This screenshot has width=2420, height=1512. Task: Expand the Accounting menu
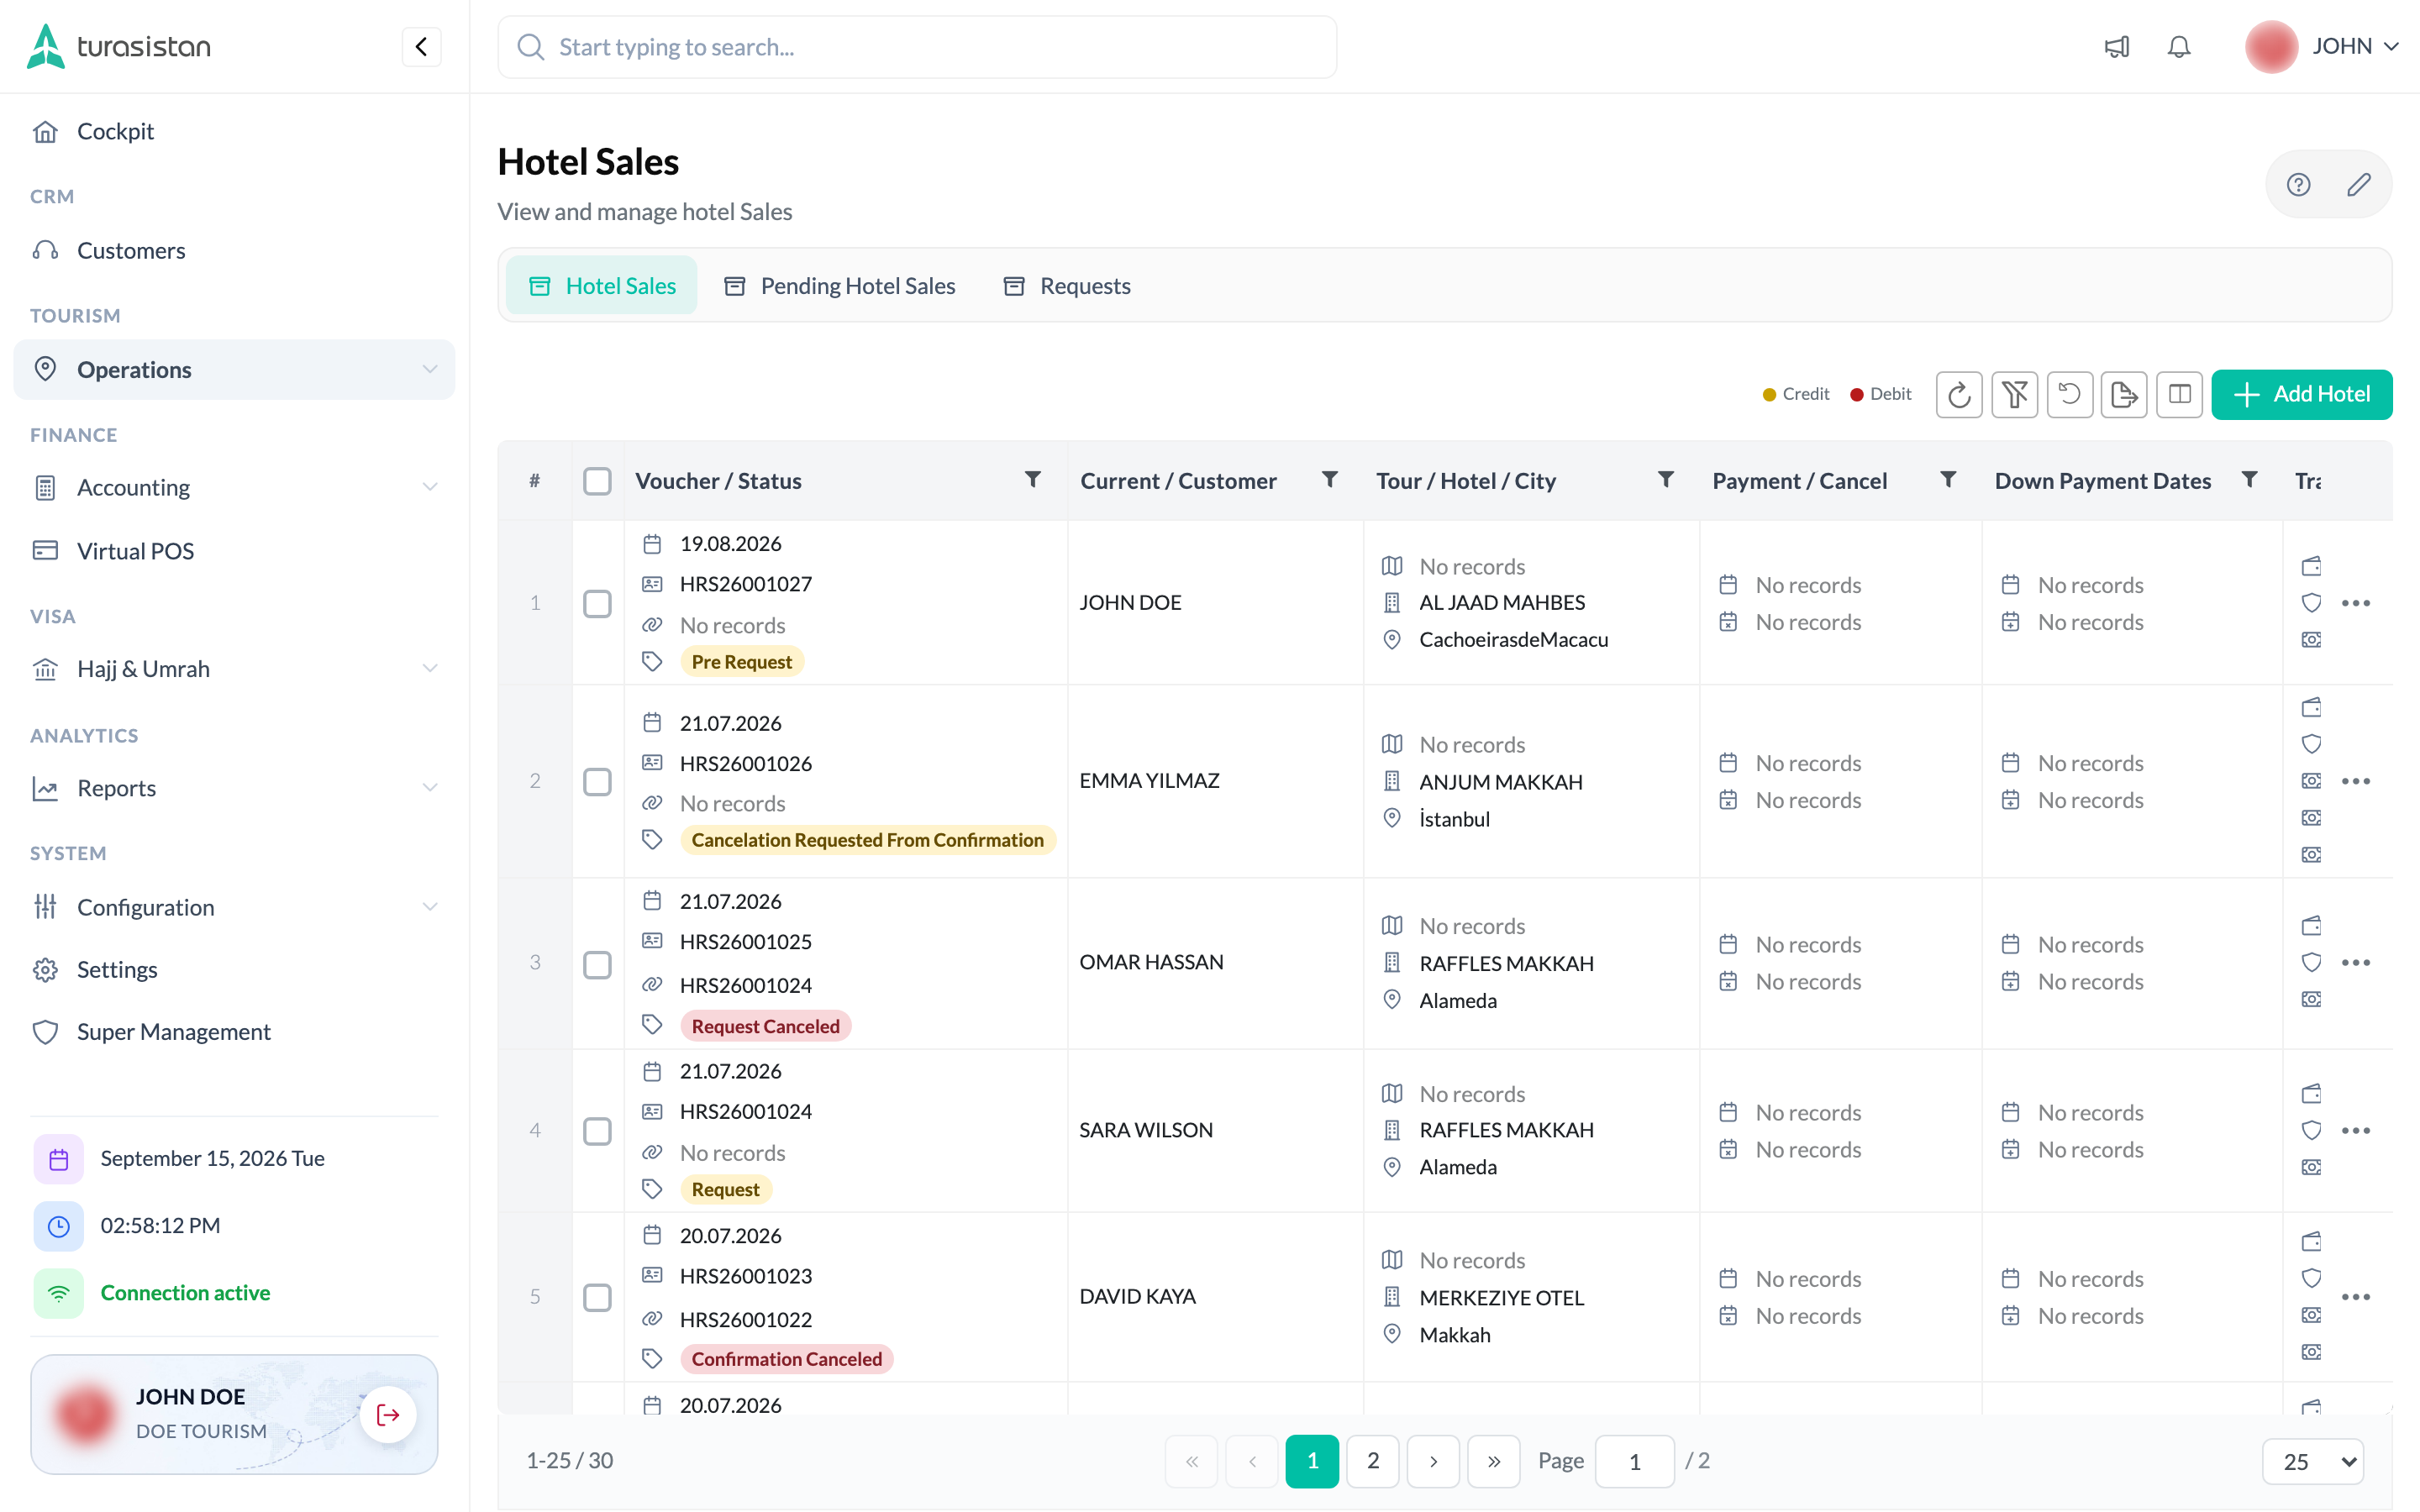[x=234, y=487]
